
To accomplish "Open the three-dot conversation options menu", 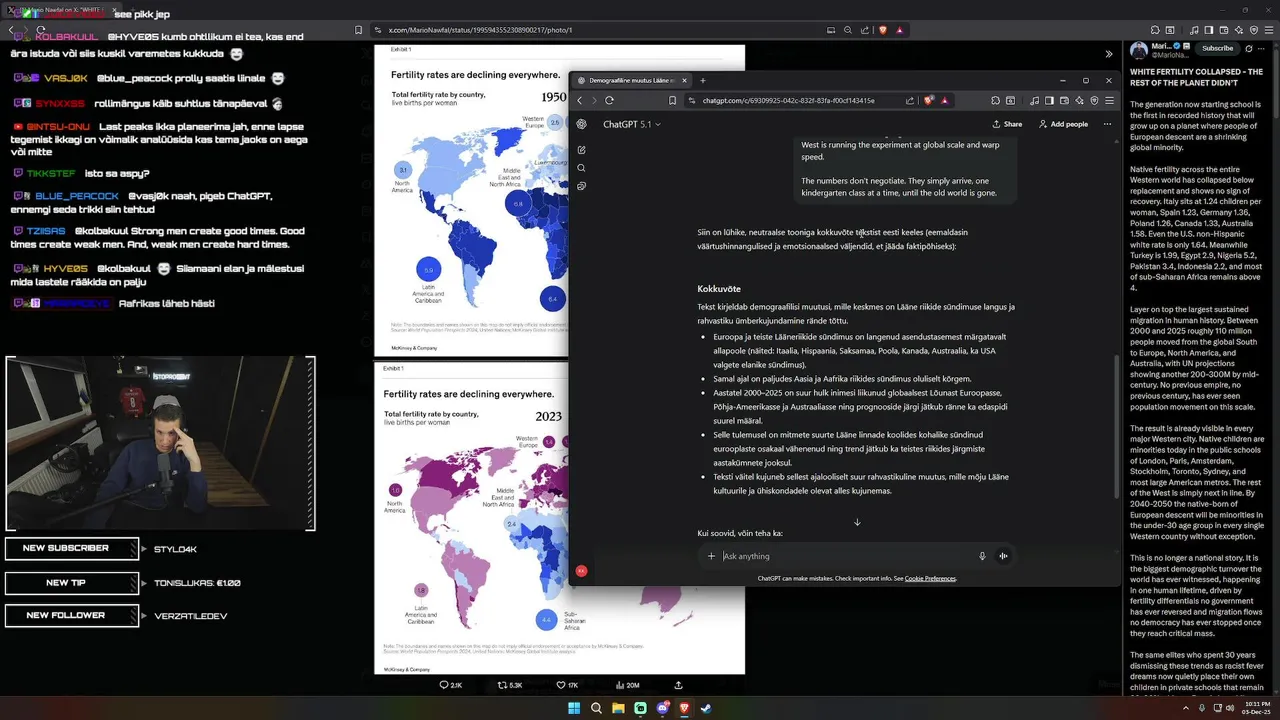I will [x=1107, y=124].
